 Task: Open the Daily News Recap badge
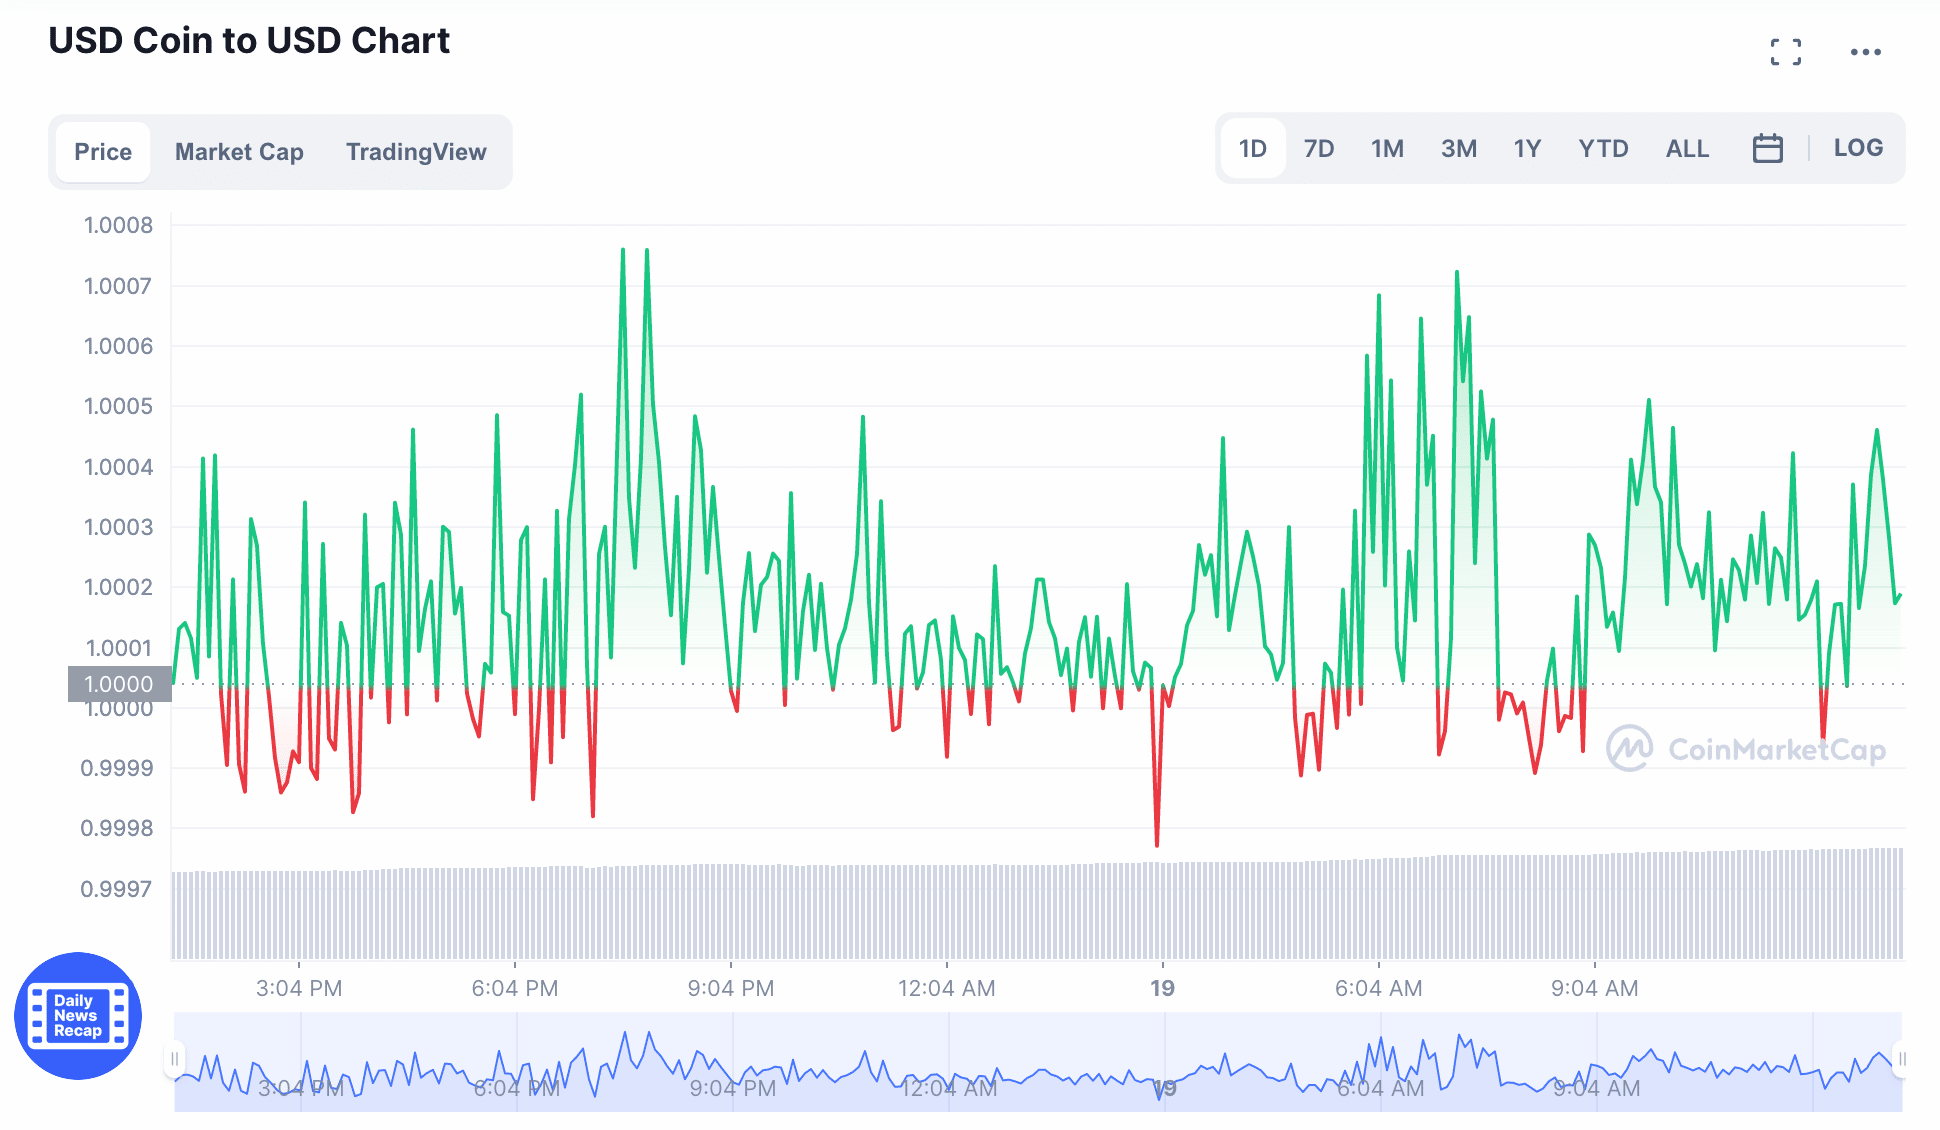[78, 1016]
